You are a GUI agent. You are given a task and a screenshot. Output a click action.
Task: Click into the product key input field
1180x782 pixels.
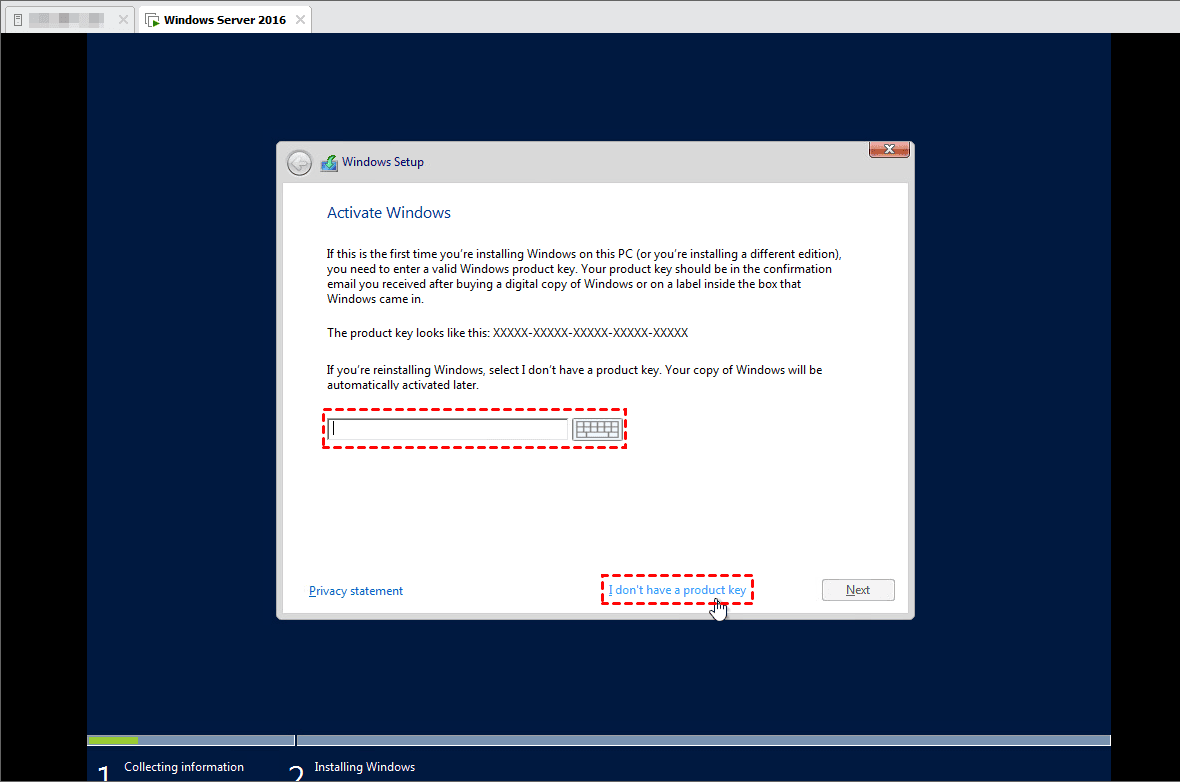tap(448, 429)
